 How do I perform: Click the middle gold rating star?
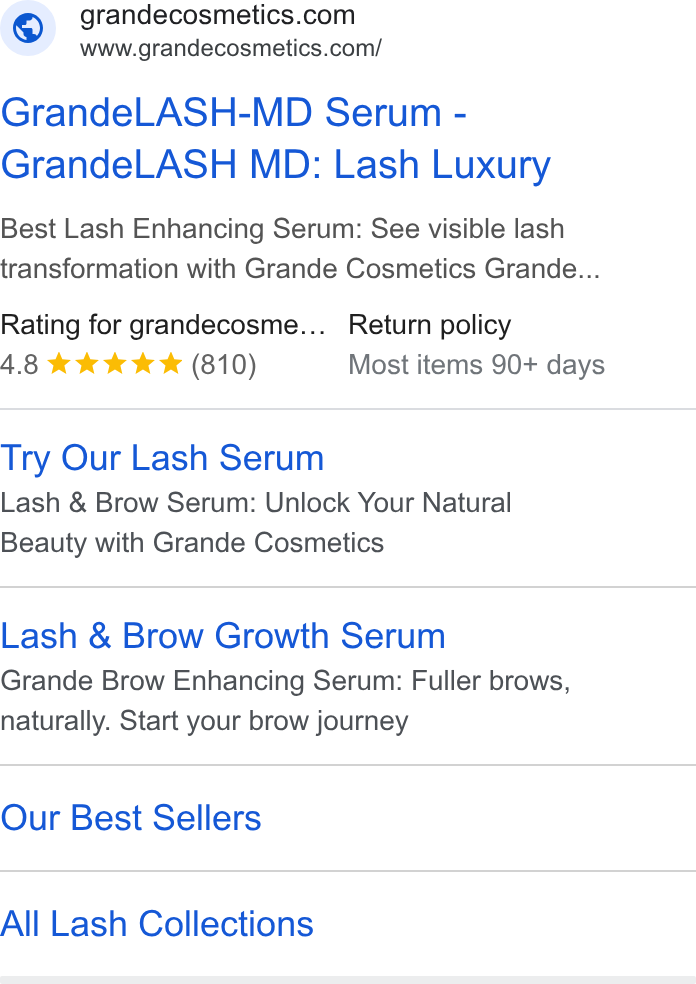point(115,363)
